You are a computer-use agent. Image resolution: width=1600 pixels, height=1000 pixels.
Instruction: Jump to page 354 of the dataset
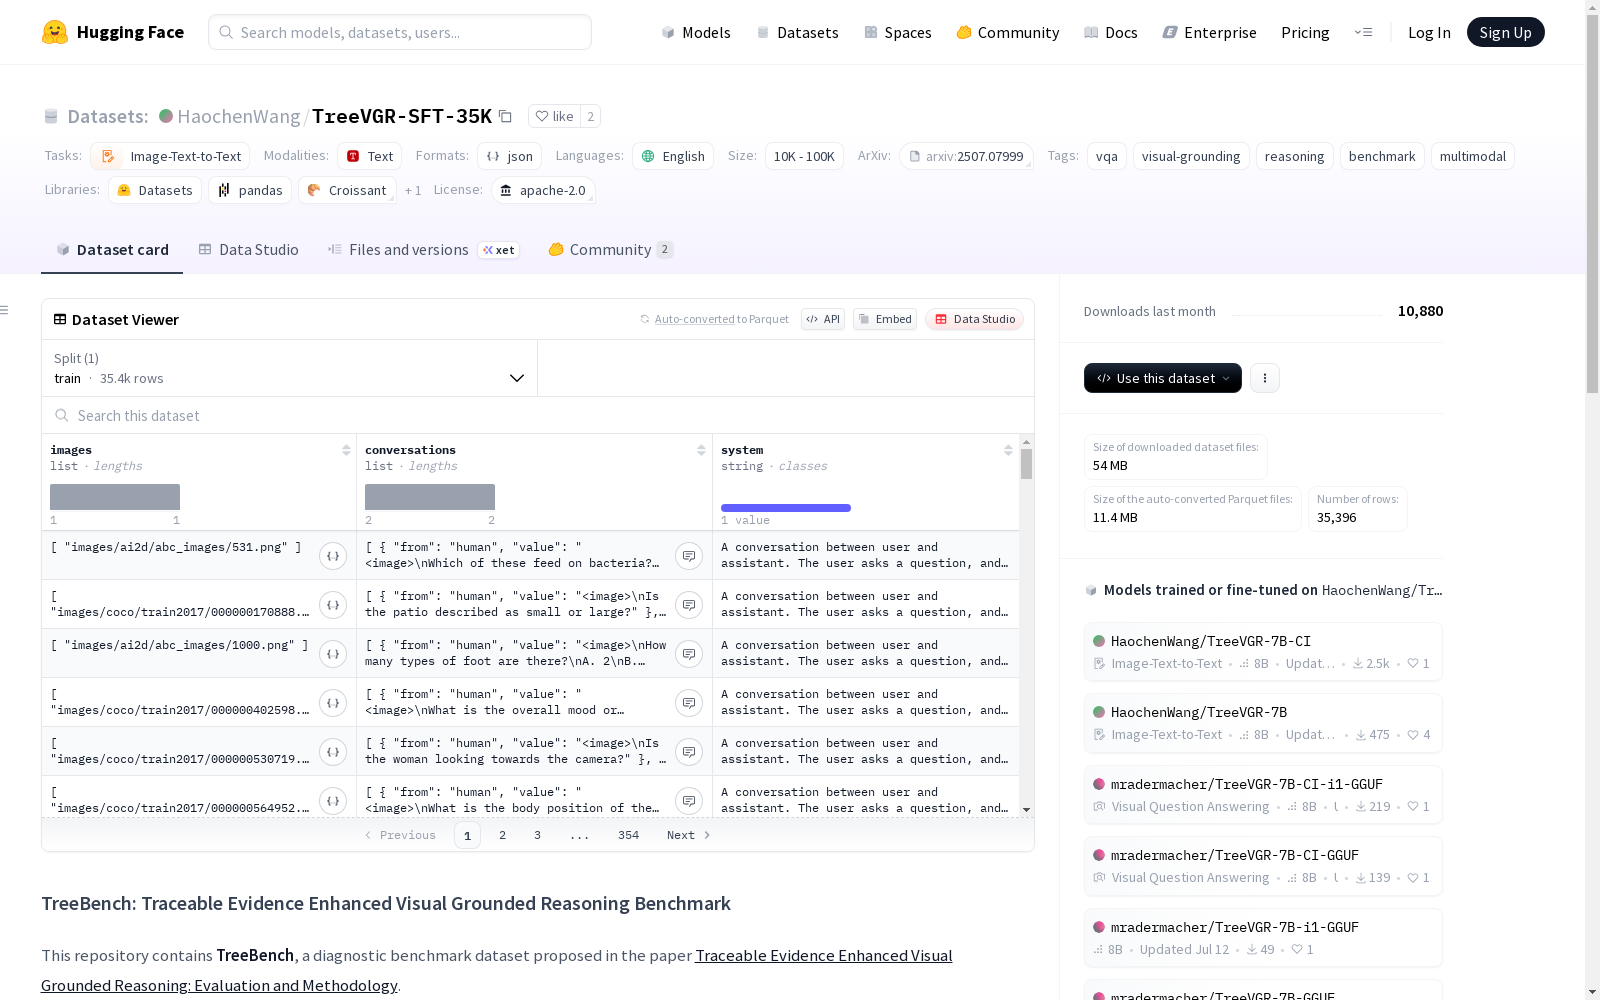628,835
